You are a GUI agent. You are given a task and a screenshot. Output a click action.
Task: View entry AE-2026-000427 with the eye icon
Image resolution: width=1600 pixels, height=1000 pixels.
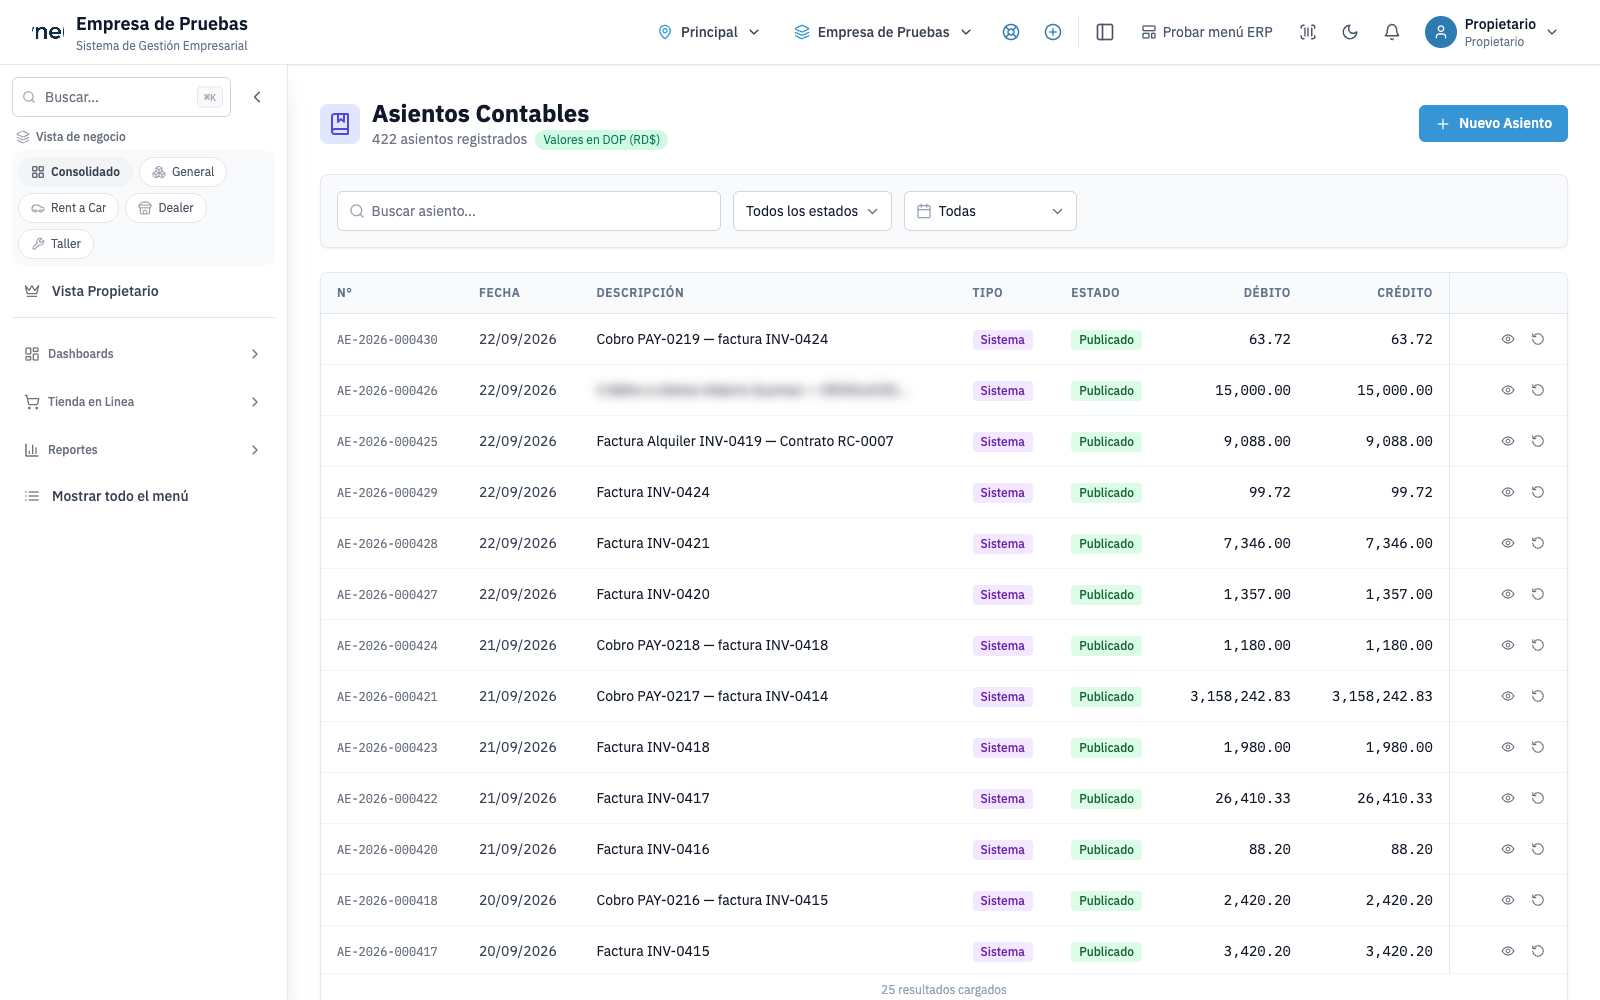1508,594
